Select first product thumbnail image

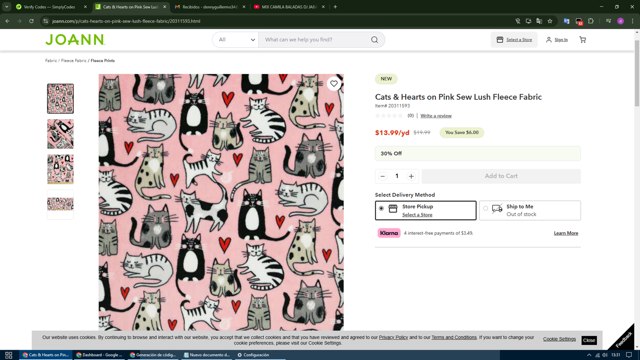pyautogui.click(x=60, y=98)
